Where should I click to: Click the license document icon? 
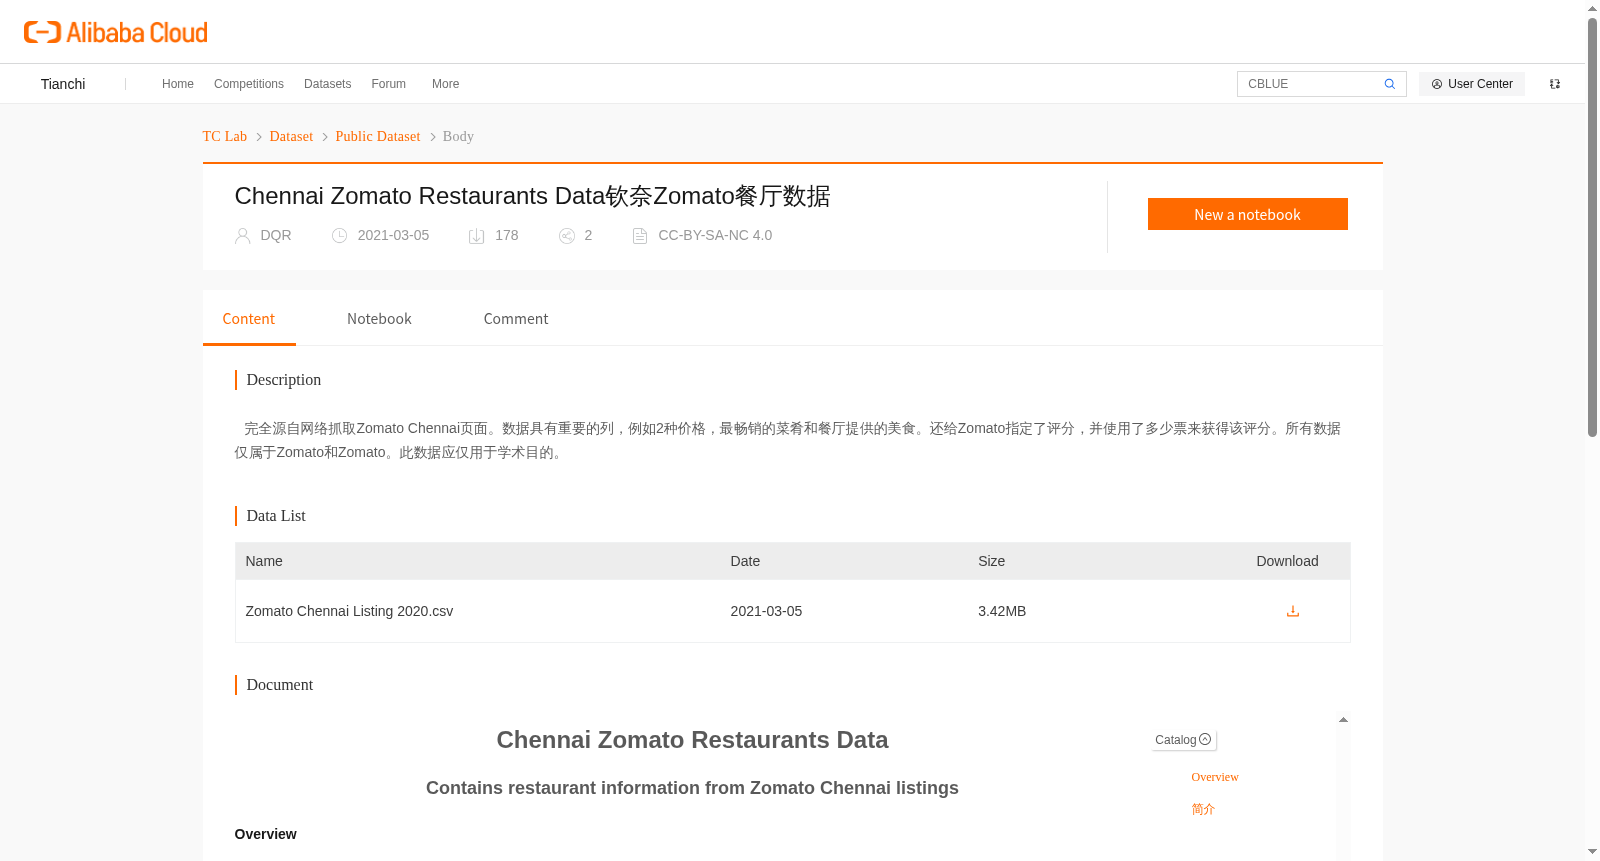[x=640, y=236]
